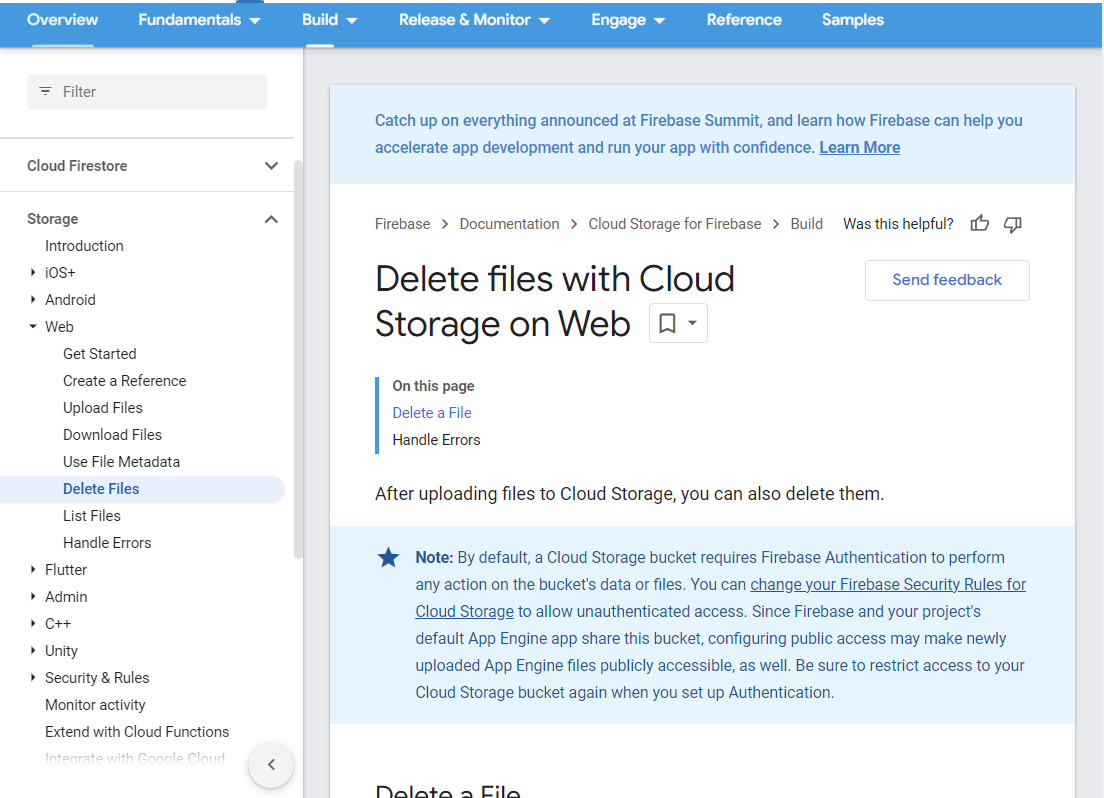This screenshot has height=798, width=1104.
Task: Go to the Reference tab
Action: pos(744,20)
